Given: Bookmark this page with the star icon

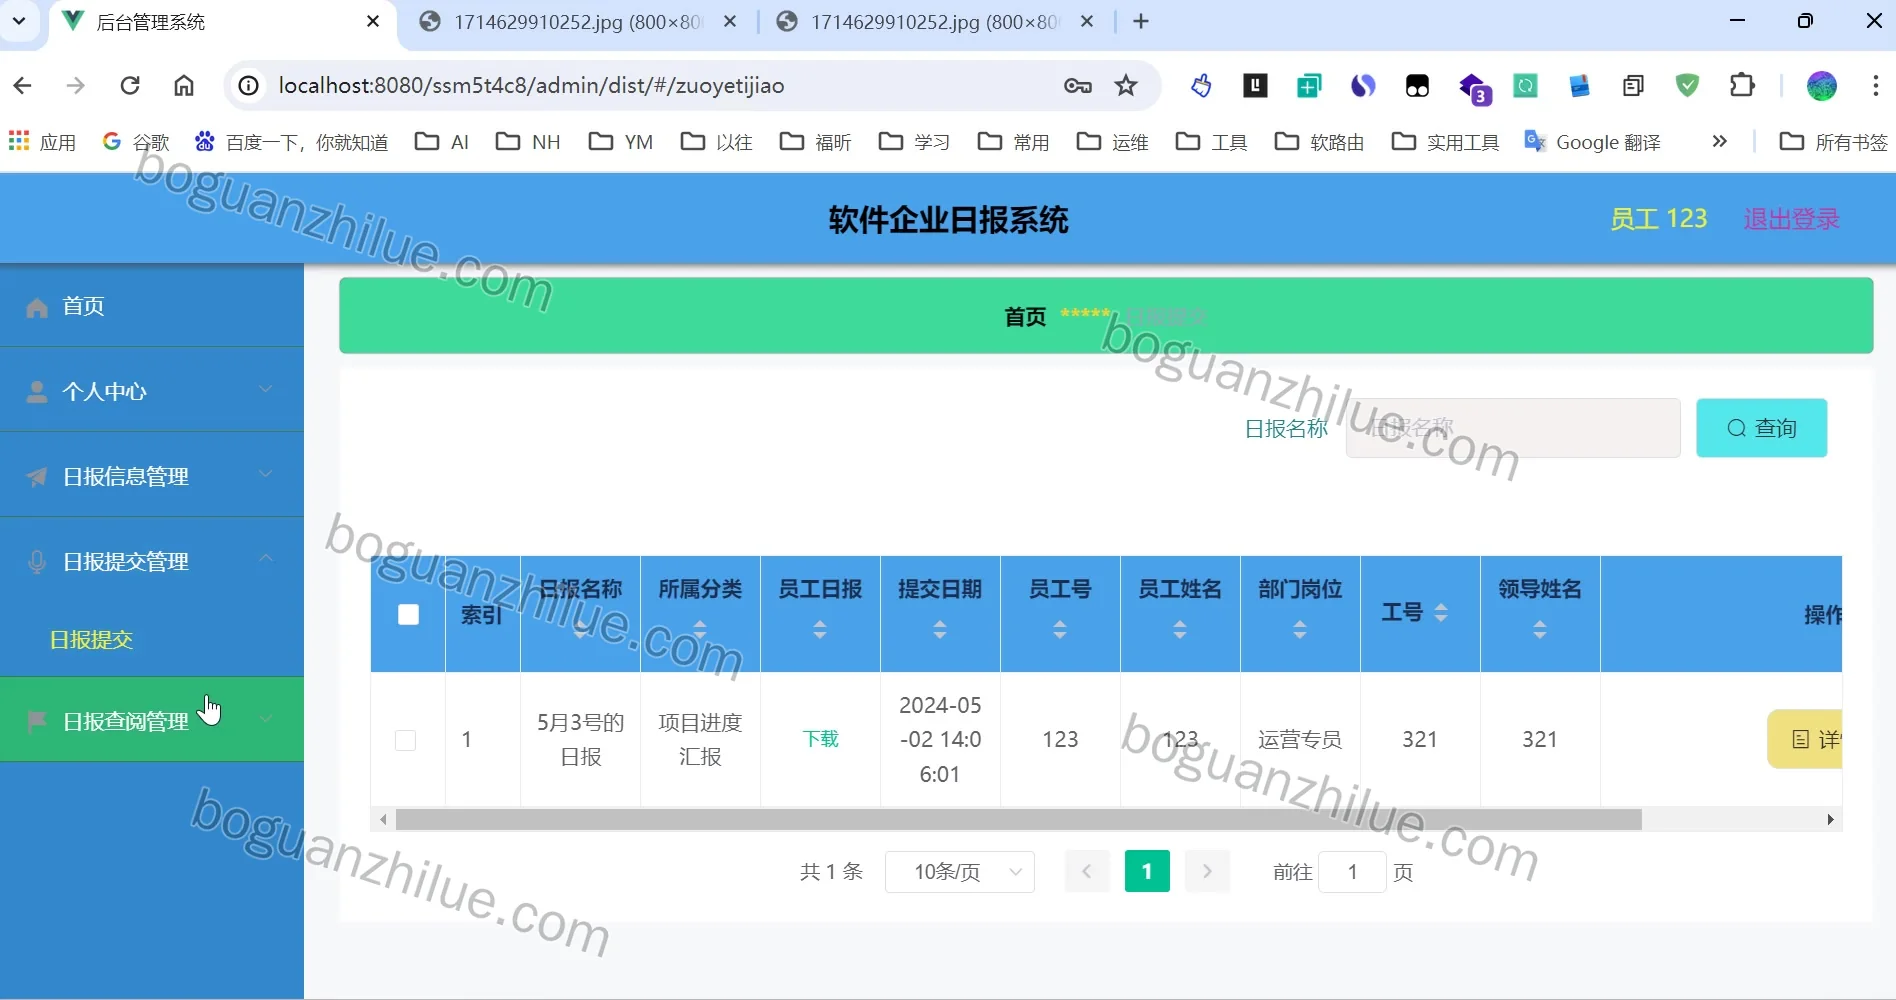Looking at the screenshot, I should 1126,86.
